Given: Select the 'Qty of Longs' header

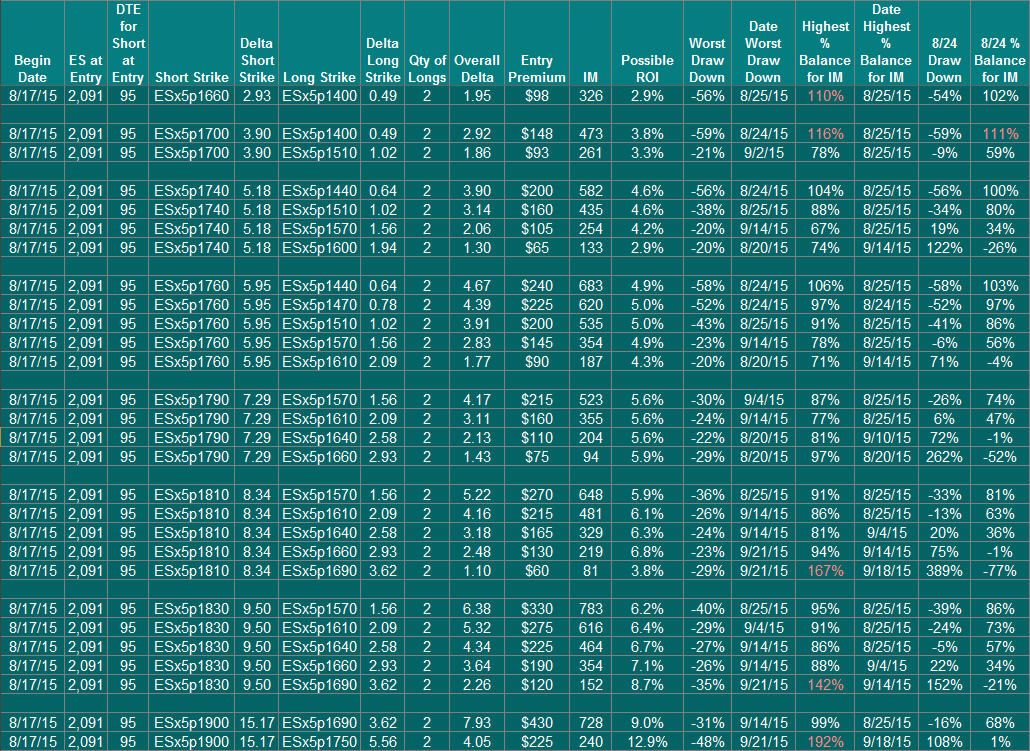Looking at the screenshot, I should [427, 43].
